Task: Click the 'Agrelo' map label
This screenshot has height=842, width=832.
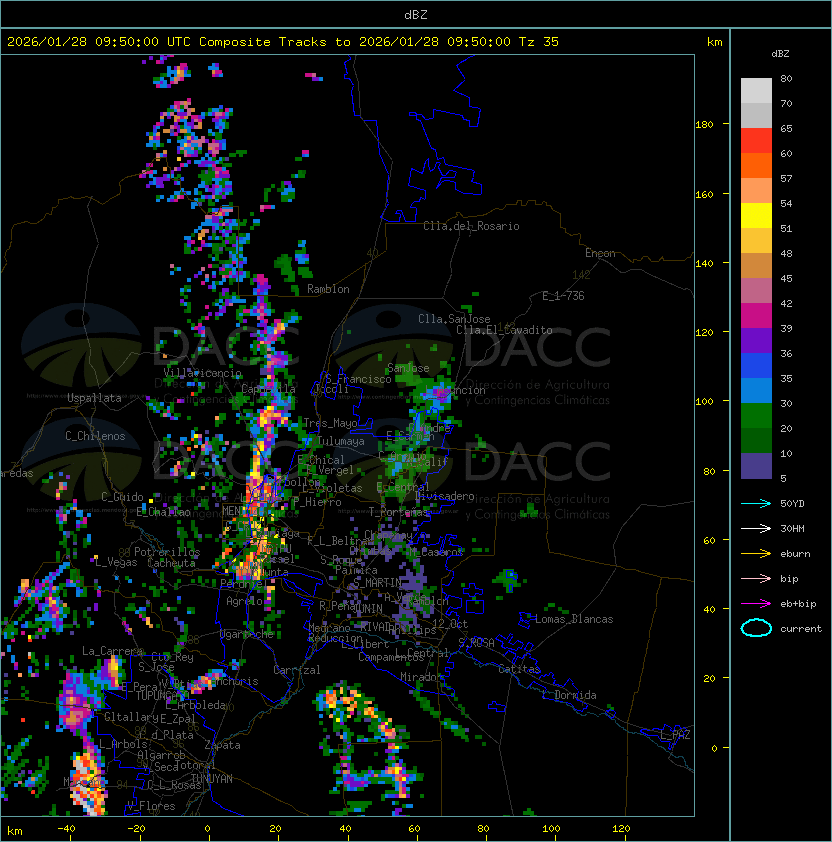Action: click(x=244, y=601)
